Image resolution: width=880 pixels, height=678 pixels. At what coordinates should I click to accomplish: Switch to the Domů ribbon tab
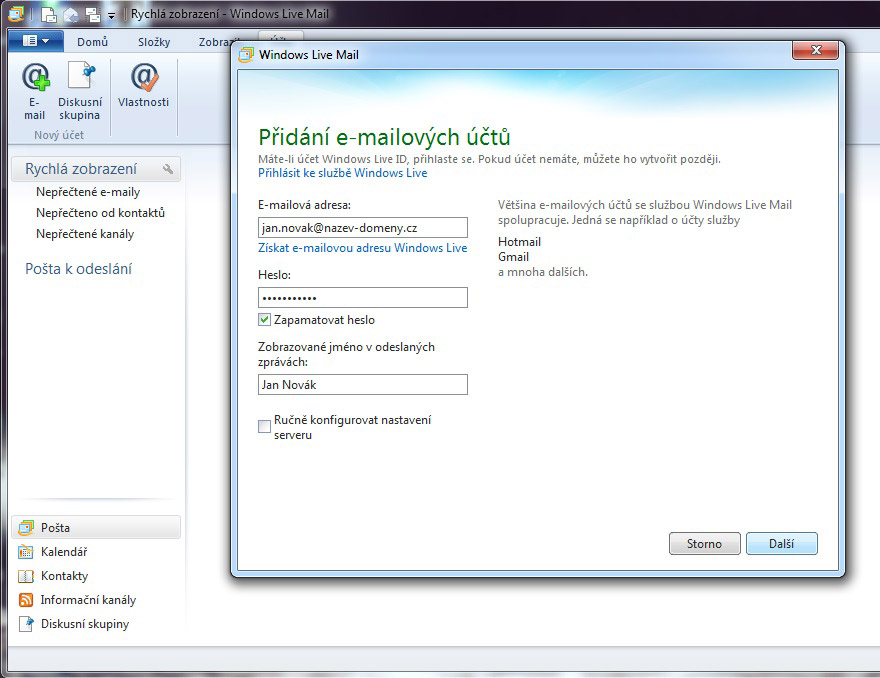click(92, 42)
